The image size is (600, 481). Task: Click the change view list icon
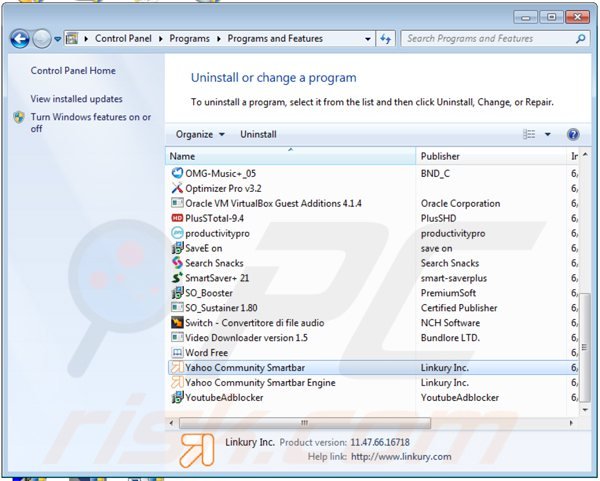tap(529, 134)
